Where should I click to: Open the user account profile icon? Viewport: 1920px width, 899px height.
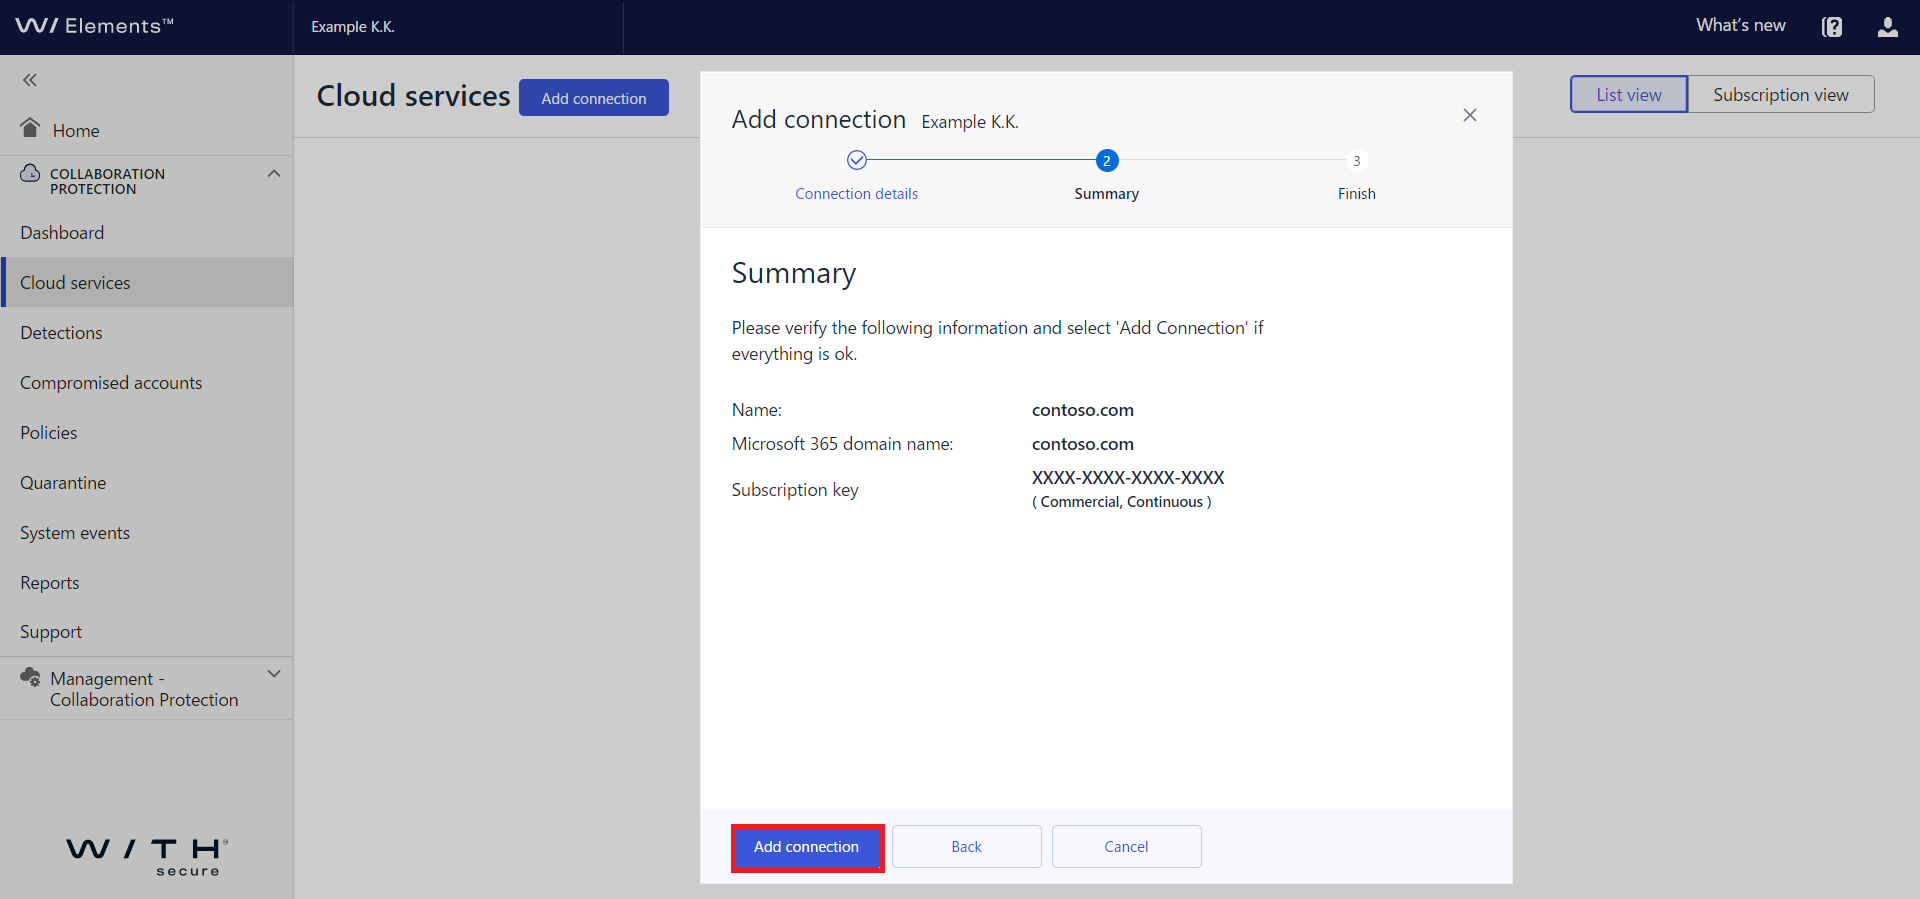pos(1888,27)
